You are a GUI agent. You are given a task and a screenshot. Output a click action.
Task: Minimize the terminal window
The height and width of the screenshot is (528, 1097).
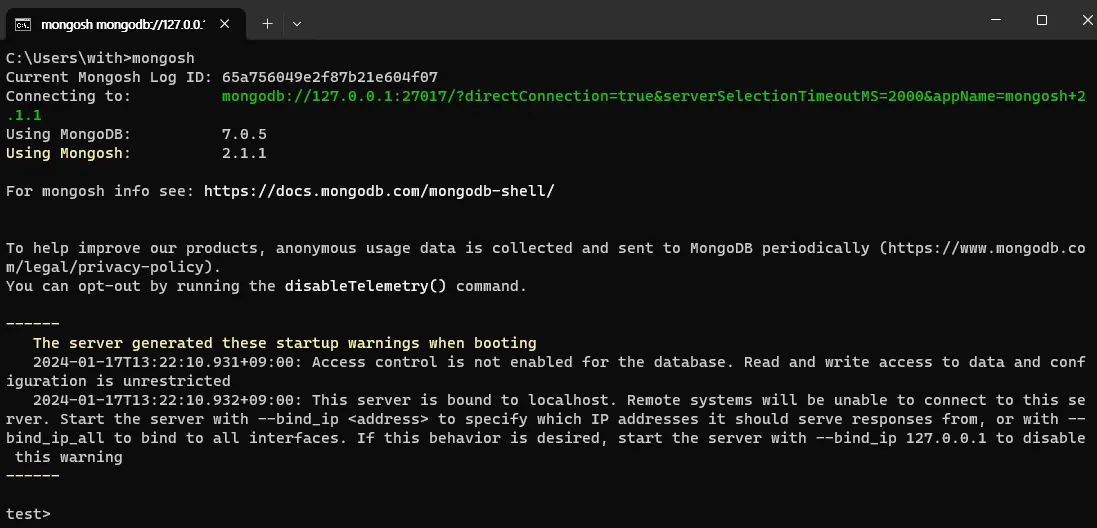(994, 20)
